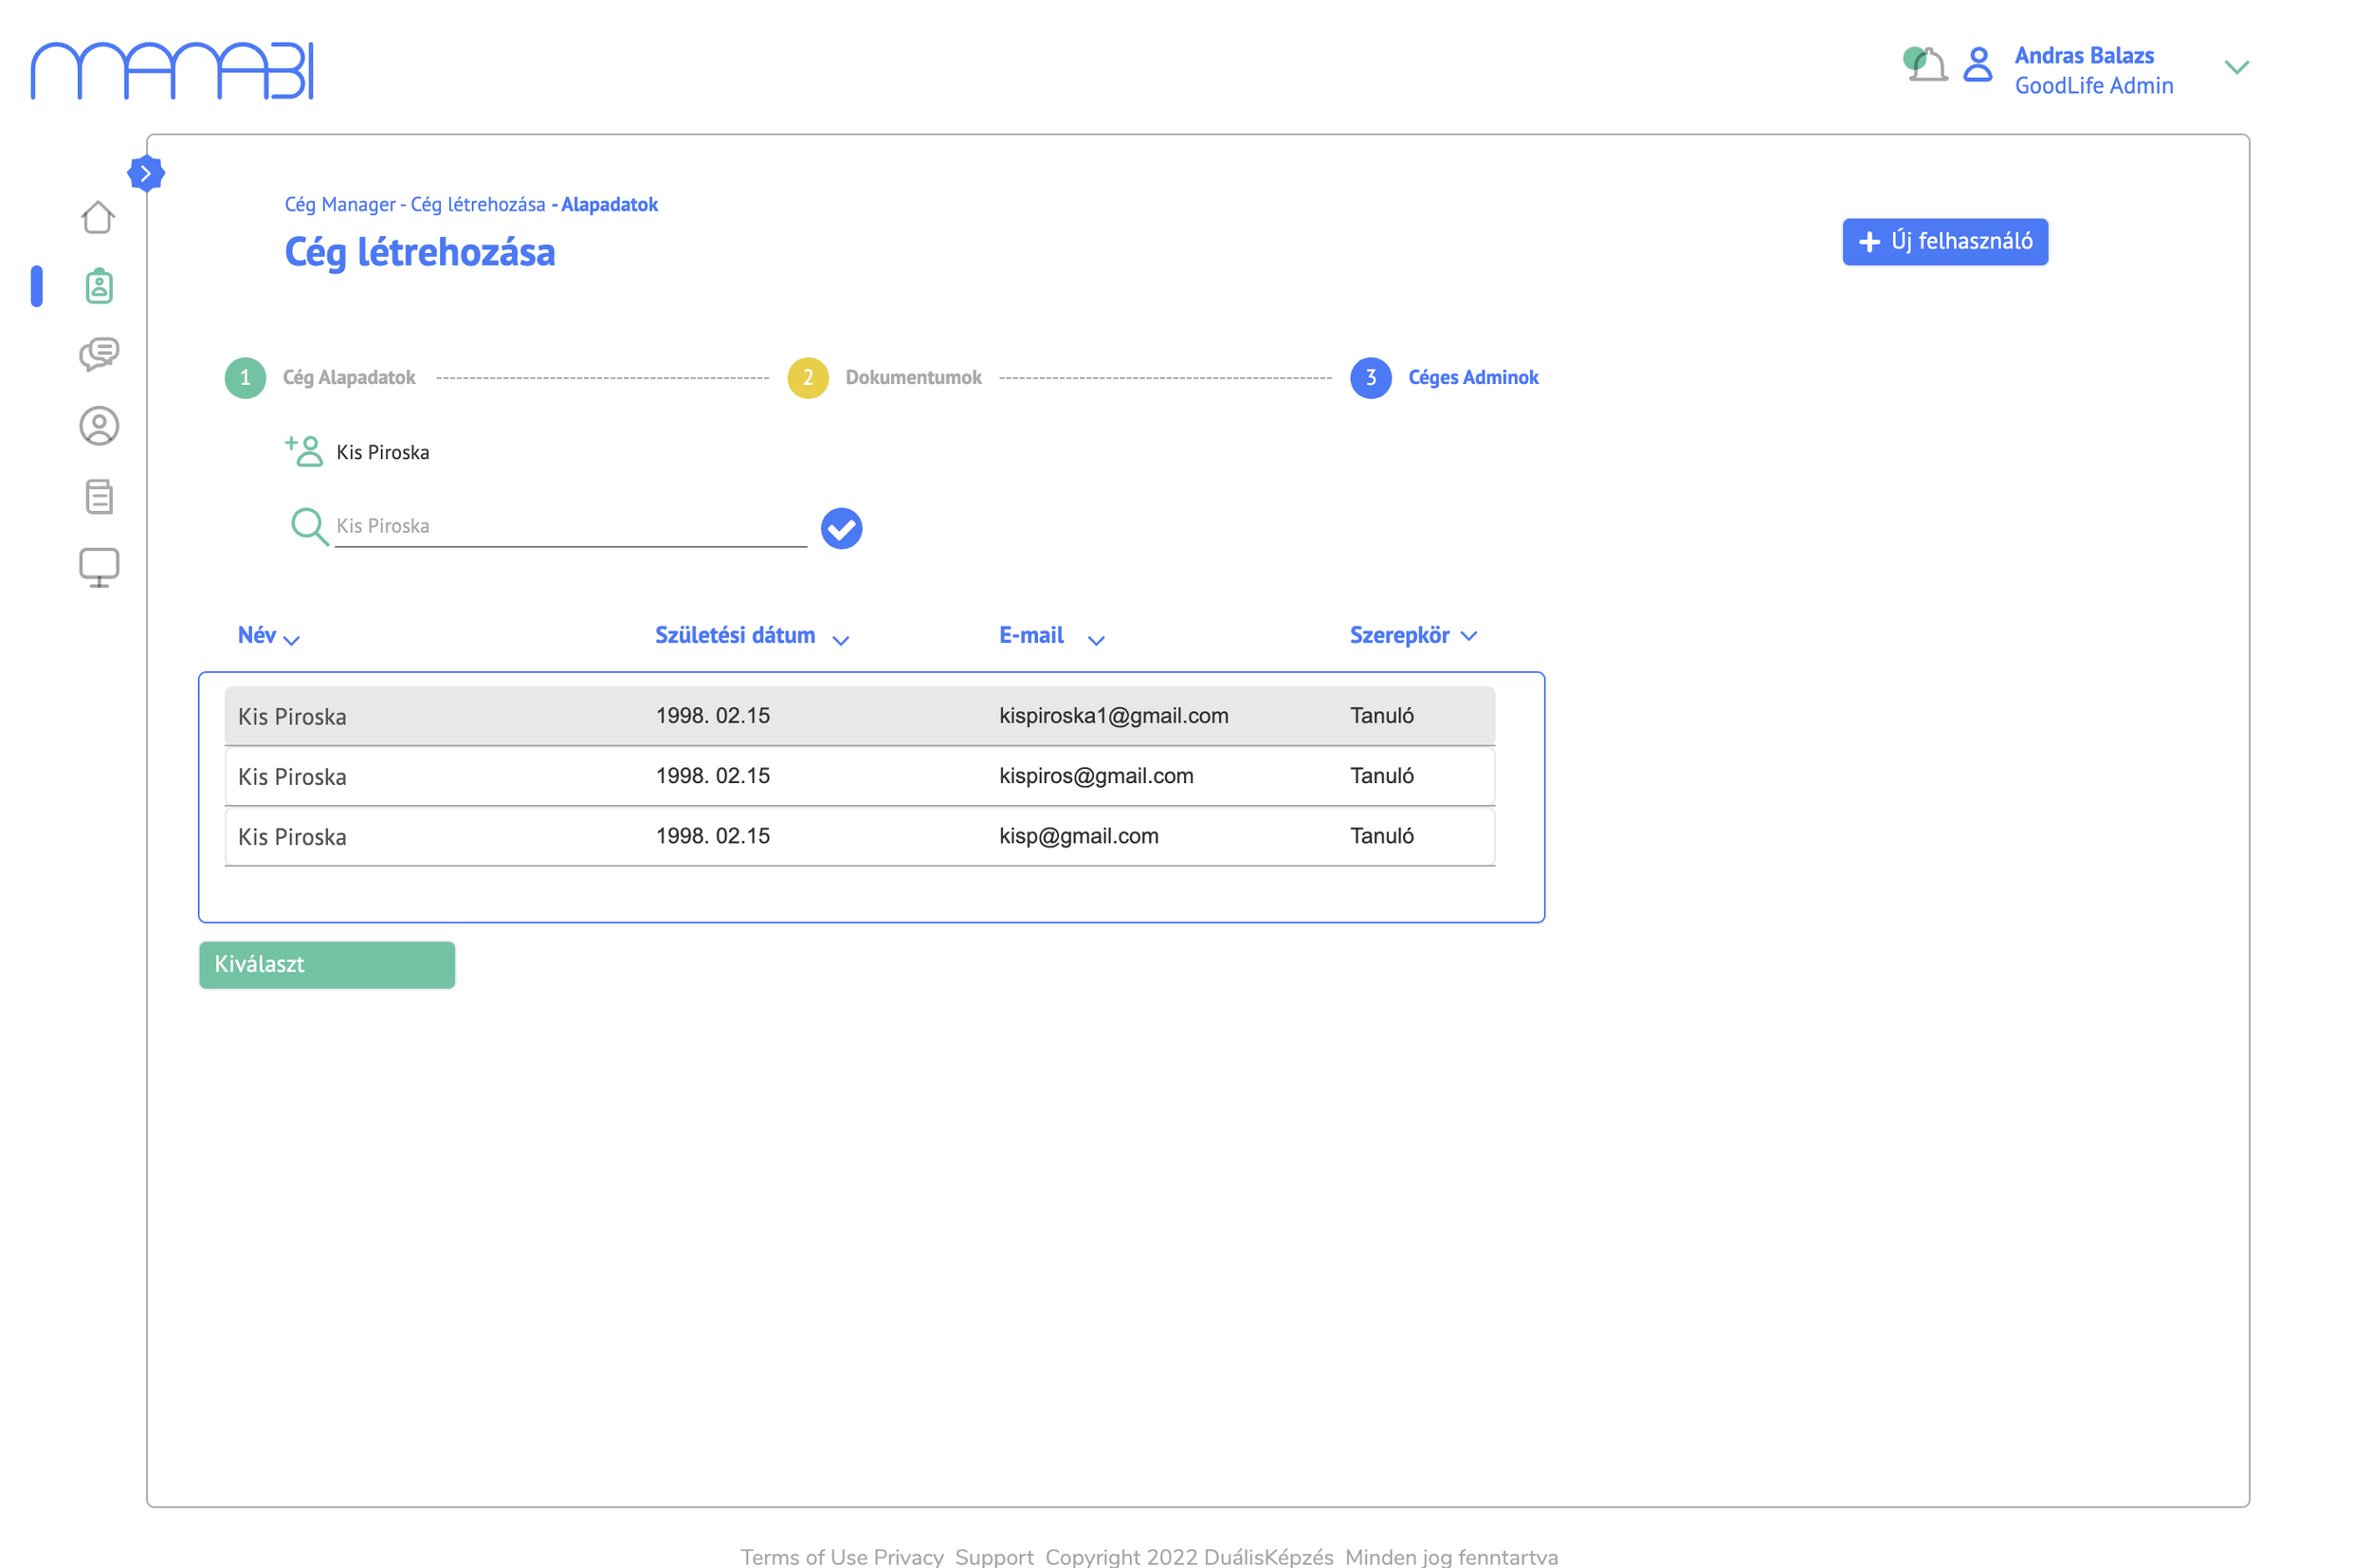Go to step 2 Dokumentumok
The height and width of the screenshot is (1568, 2370).
808,378
